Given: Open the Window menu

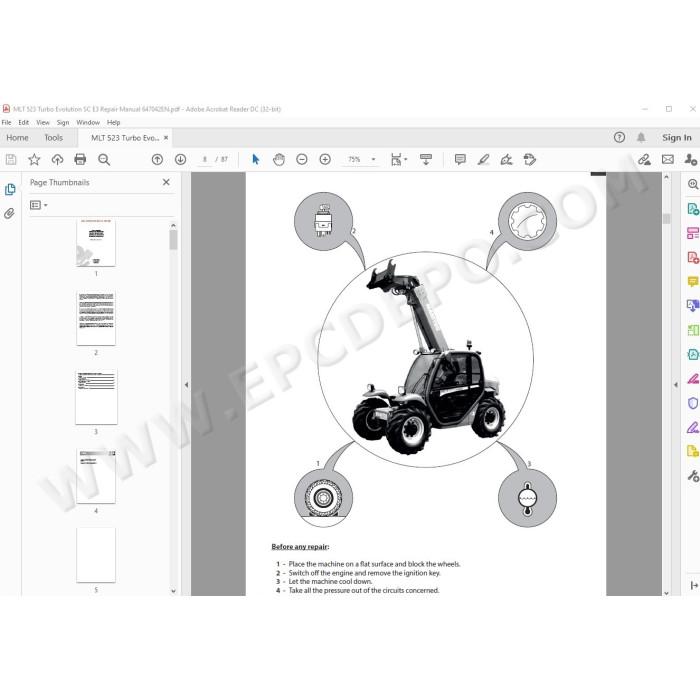Looking at the screenshot, I should pyautogui.click(x=88, y=122).
